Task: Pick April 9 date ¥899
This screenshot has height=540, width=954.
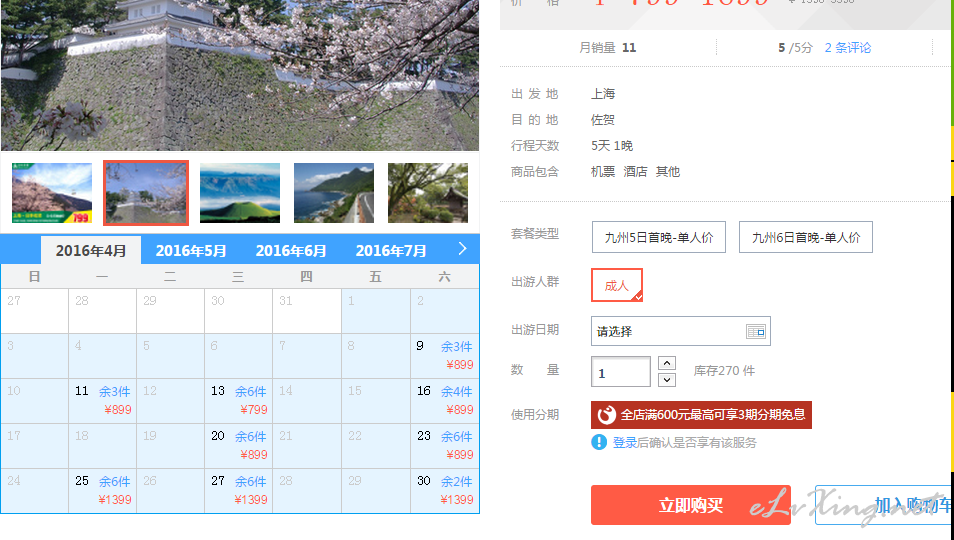Action: [445, 356]
